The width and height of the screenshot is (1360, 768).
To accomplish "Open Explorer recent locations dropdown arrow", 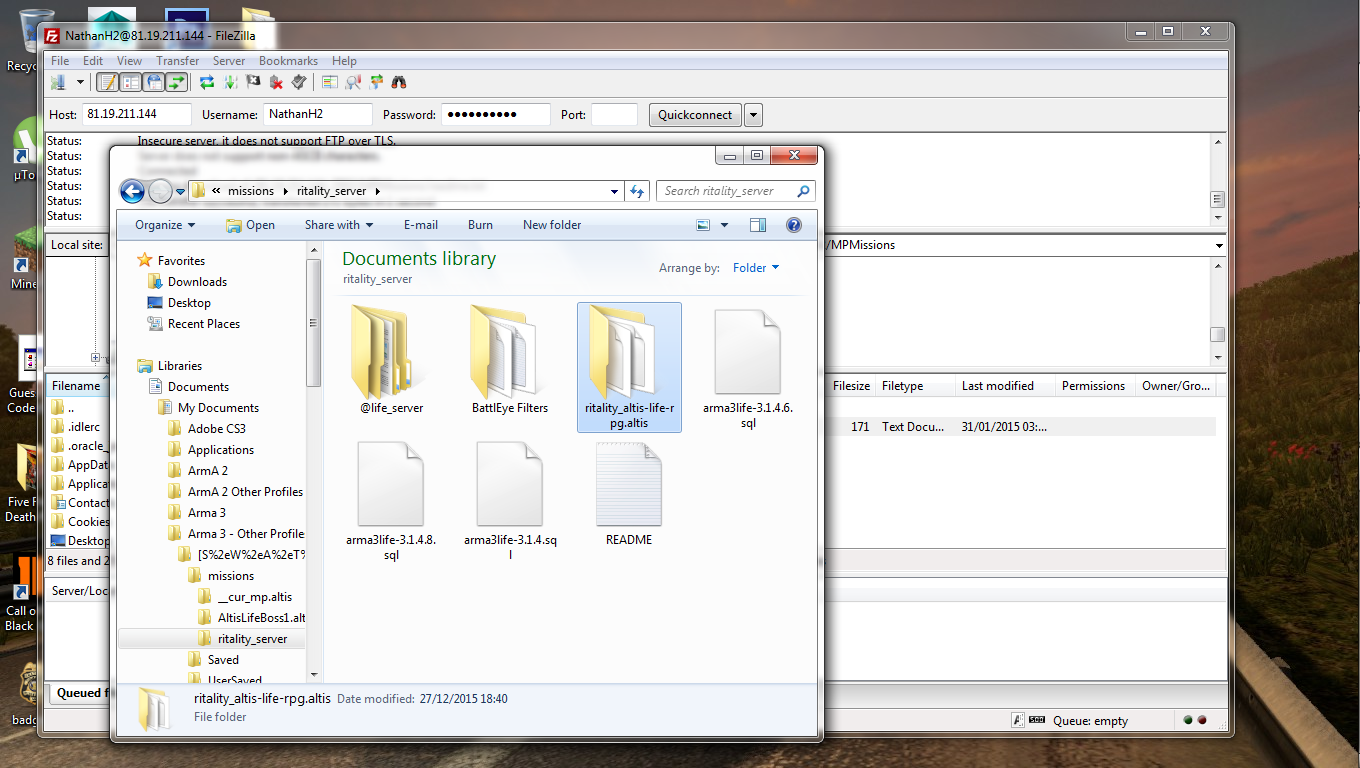I will (180, 191).
